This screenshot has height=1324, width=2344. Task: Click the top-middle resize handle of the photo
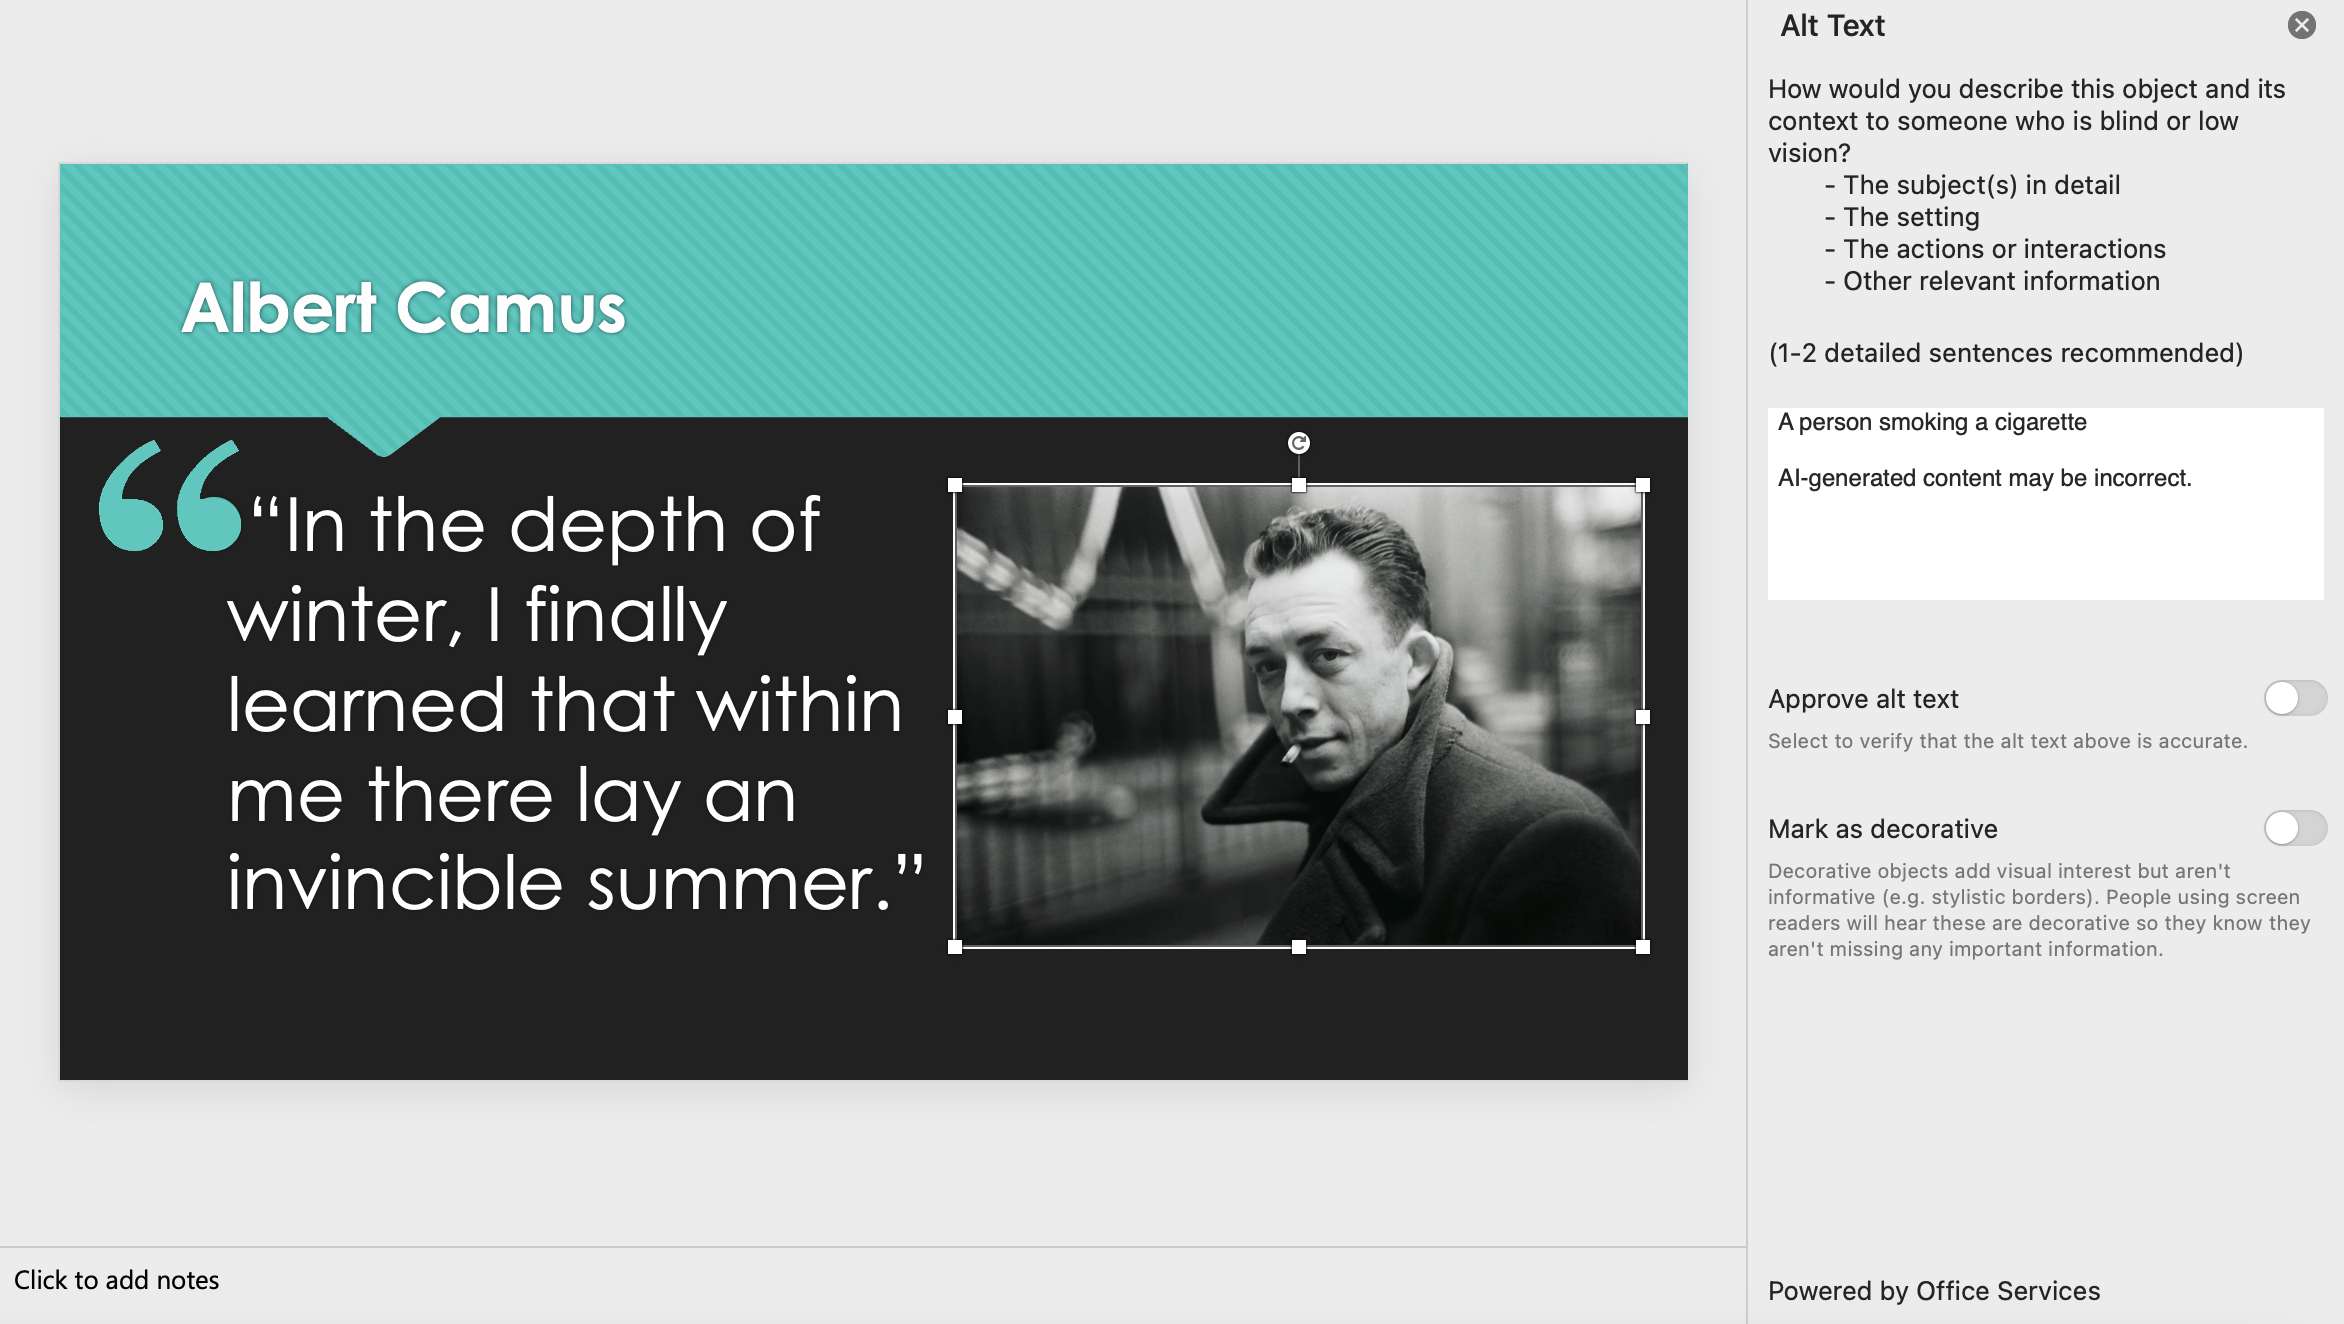pyautogui.click(x=1298, y=486)
